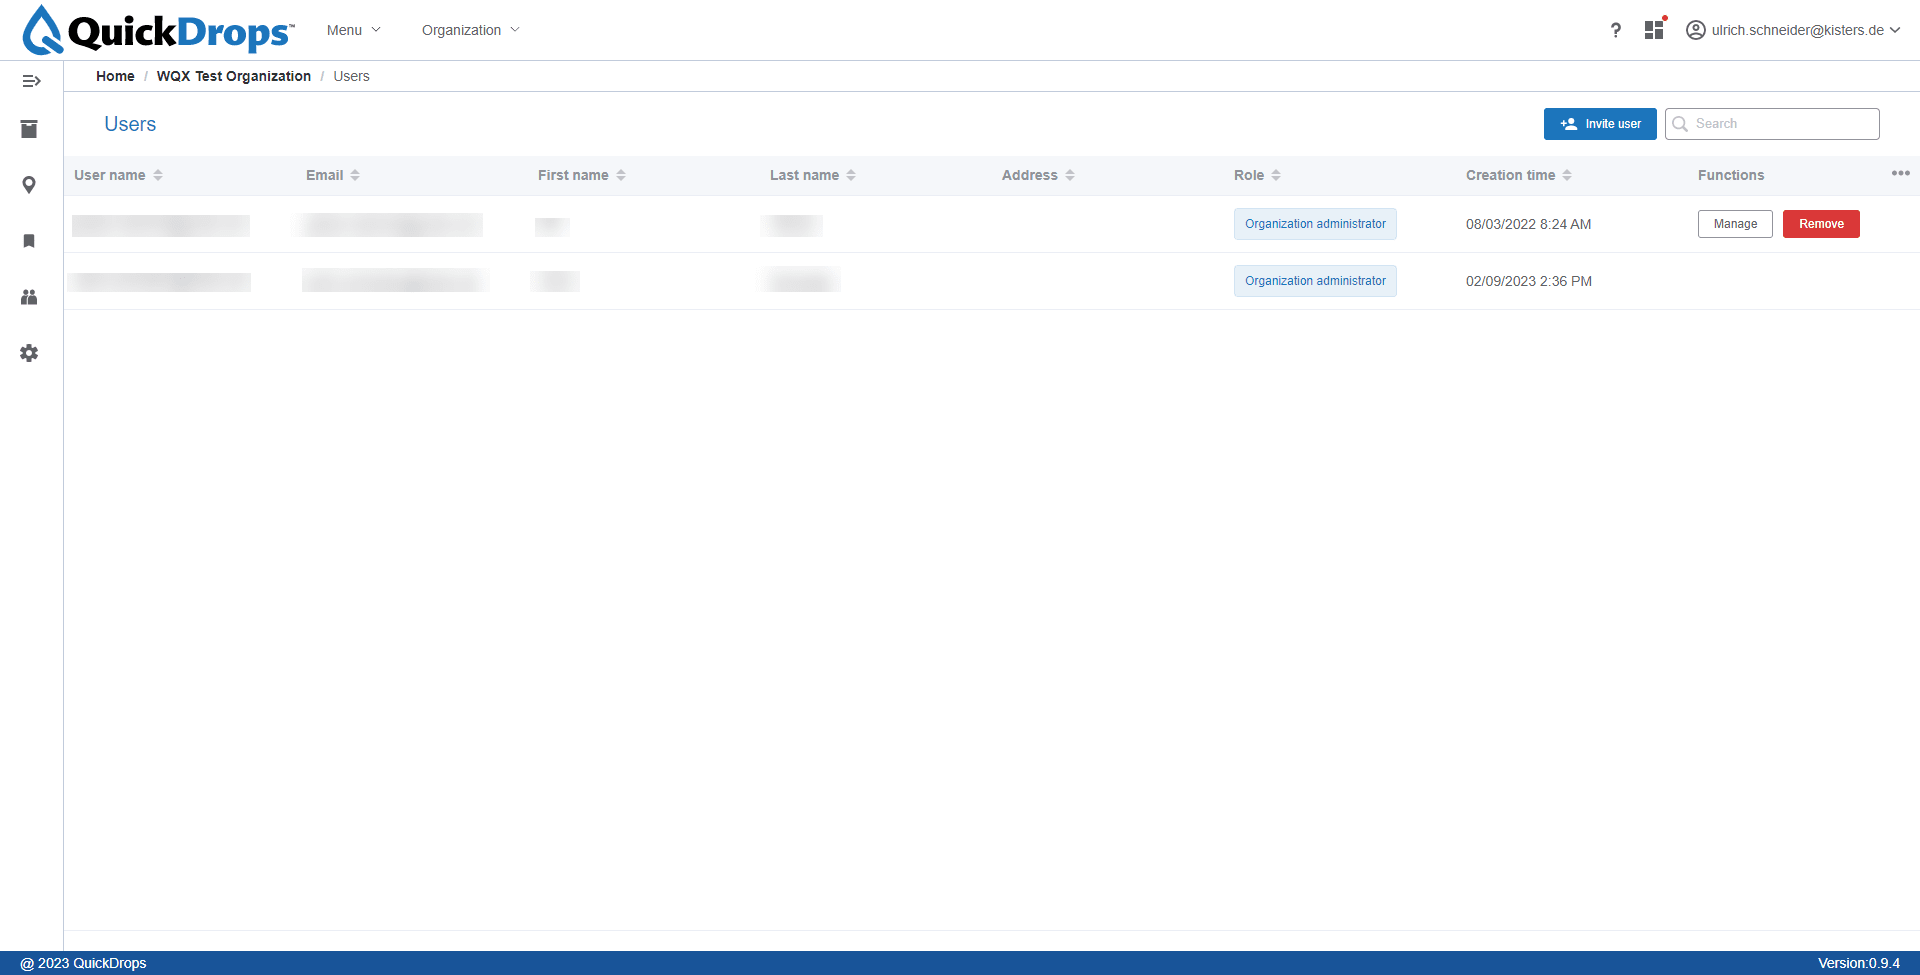Click the Invite user button

[x=1600, y=124]
